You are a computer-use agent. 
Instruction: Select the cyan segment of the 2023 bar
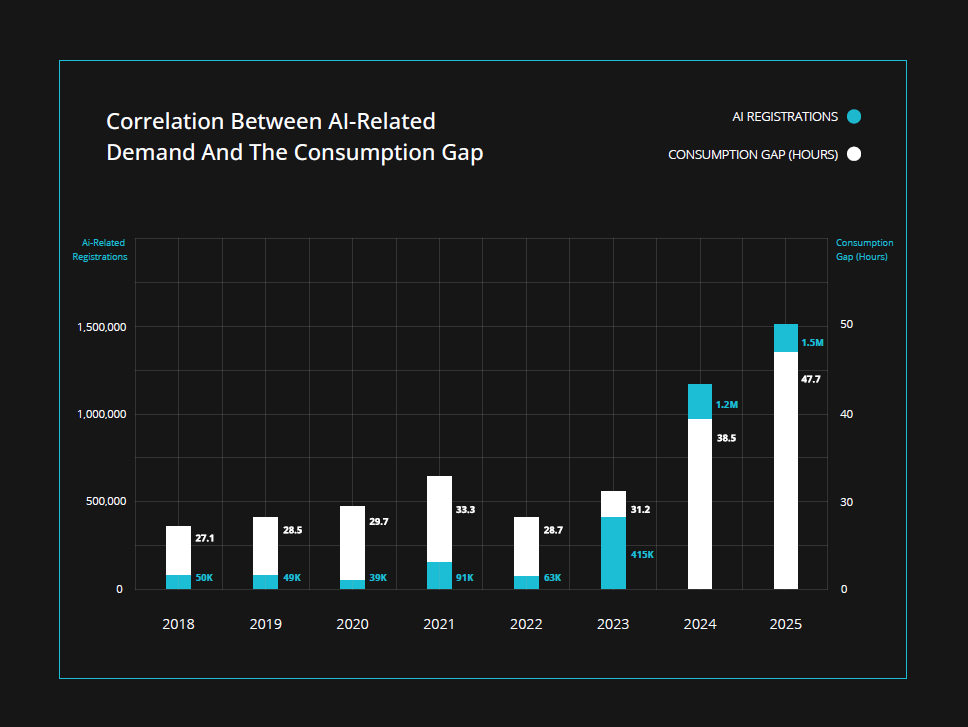click(x=613, y=553)
